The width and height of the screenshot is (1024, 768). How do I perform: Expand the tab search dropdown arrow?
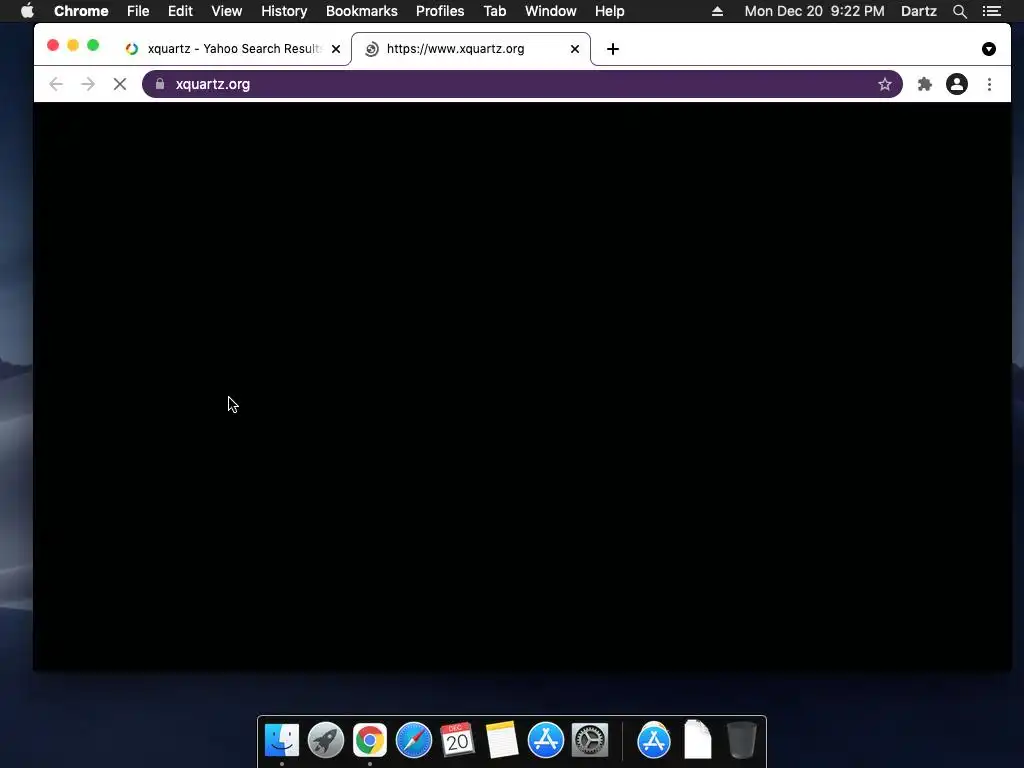[989, 49]
